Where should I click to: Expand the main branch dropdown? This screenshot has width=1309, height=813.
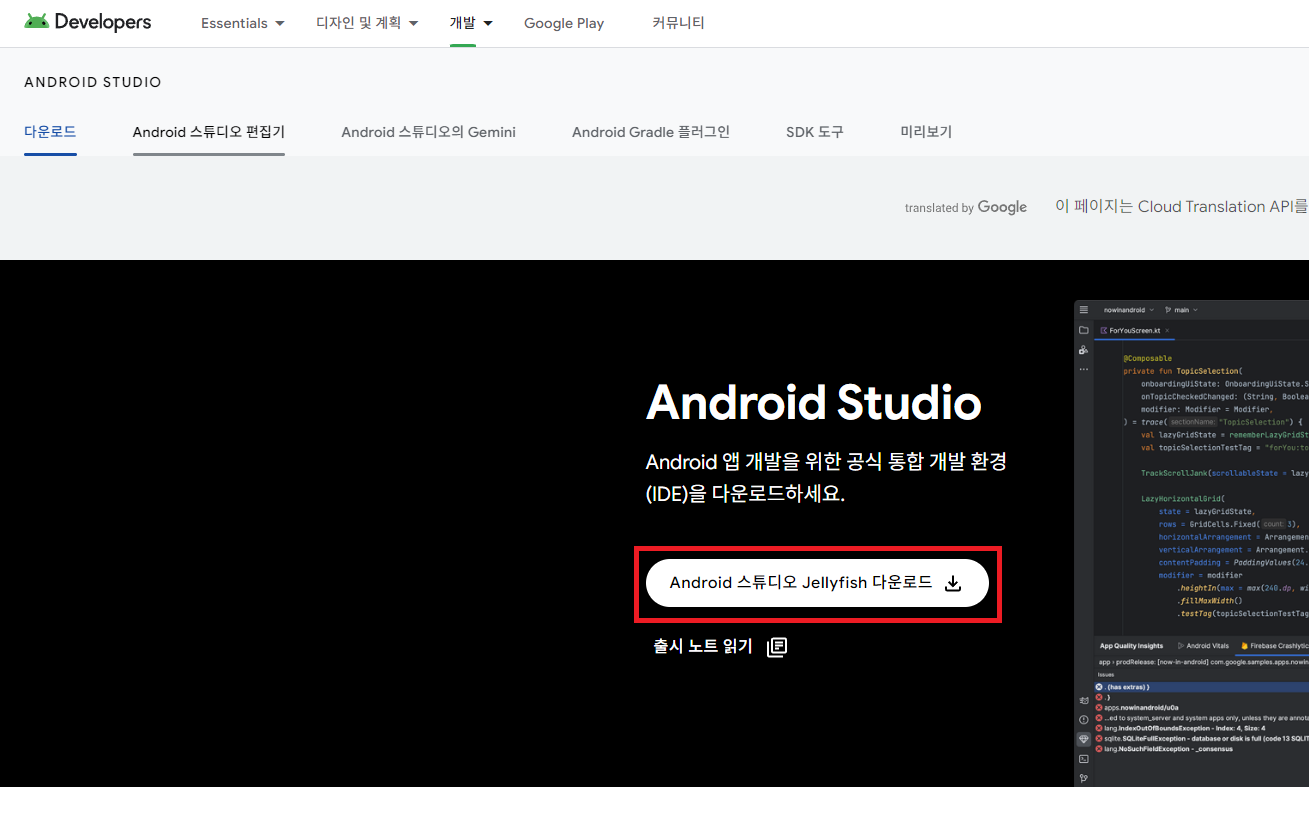[1183, 310]
